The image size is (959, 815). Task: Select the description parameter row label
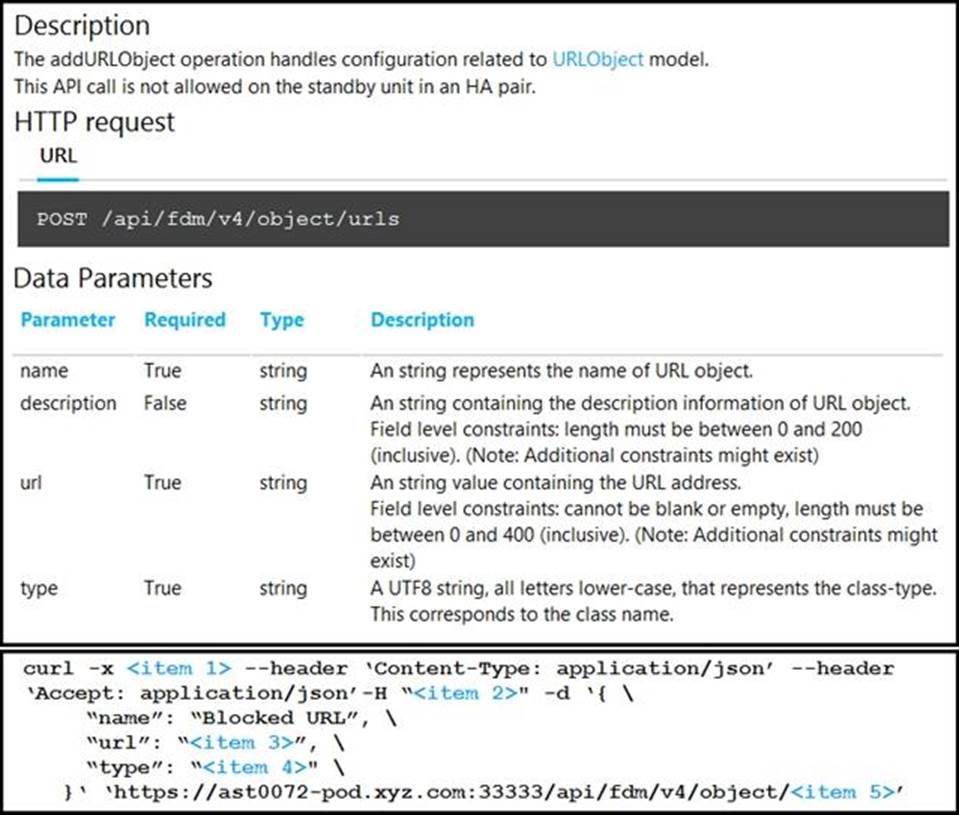(x=68, y=403)
